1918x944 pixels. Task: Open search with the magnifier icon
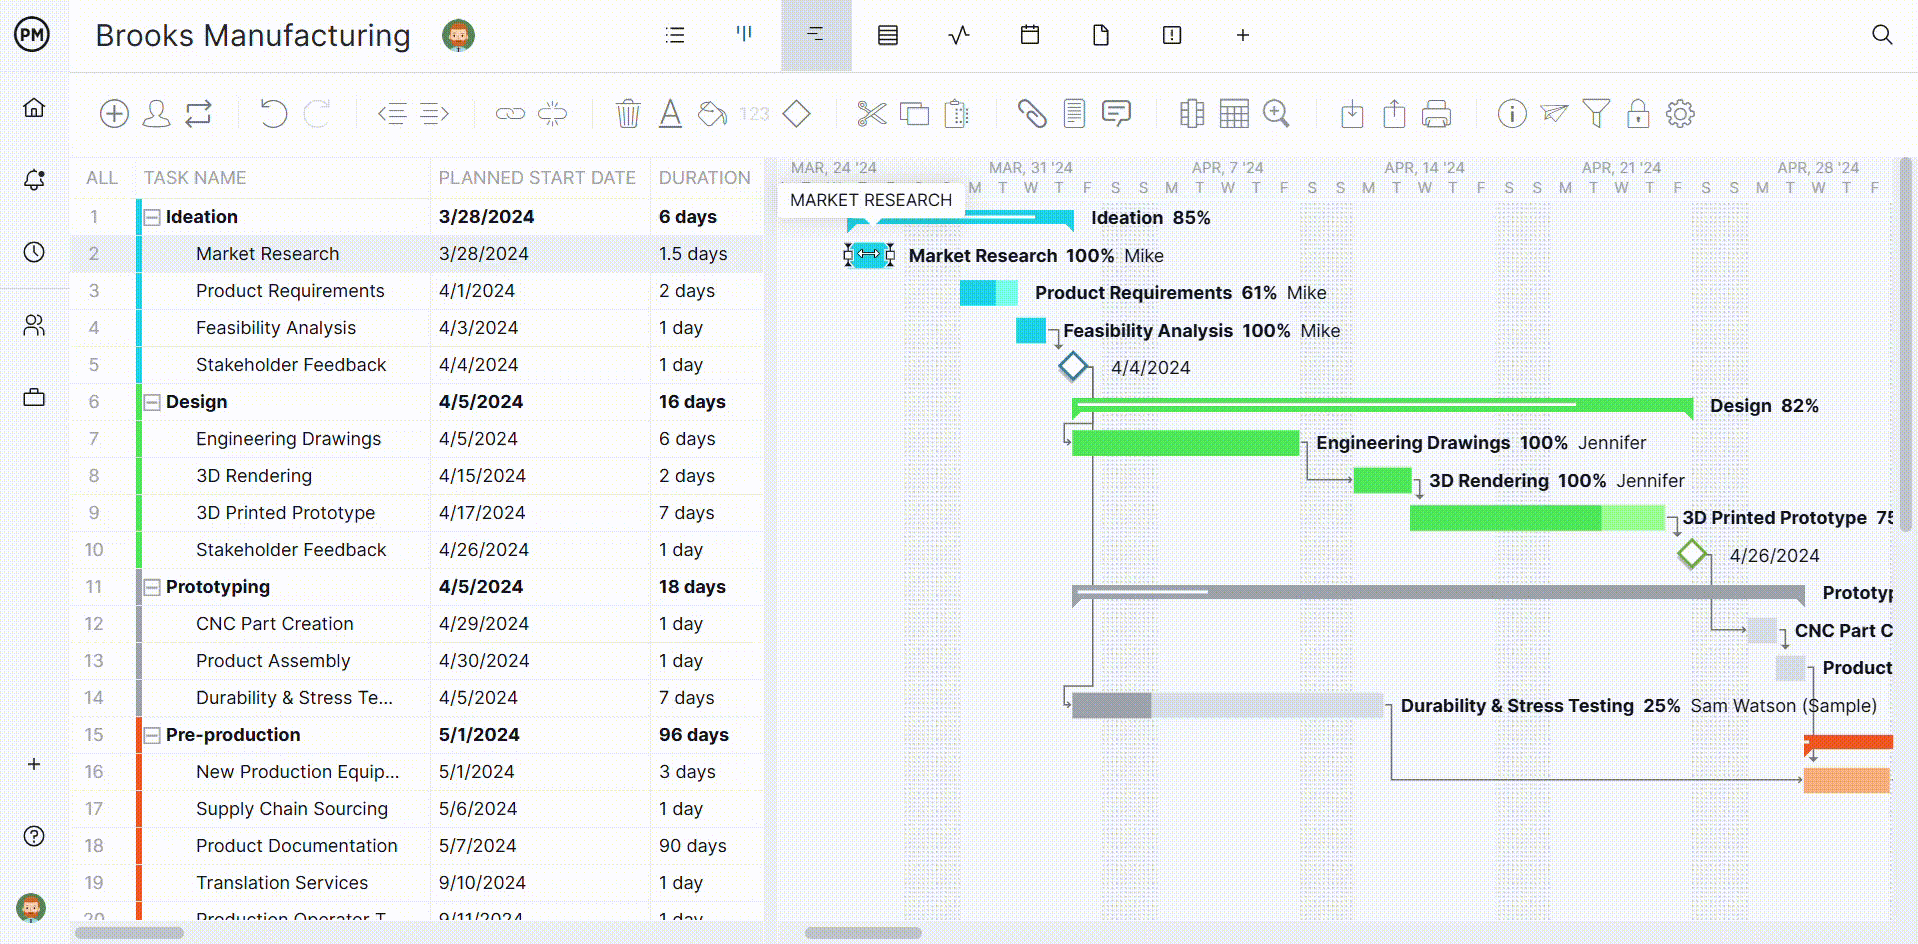pyautogui.click(x=1882, y=35)
